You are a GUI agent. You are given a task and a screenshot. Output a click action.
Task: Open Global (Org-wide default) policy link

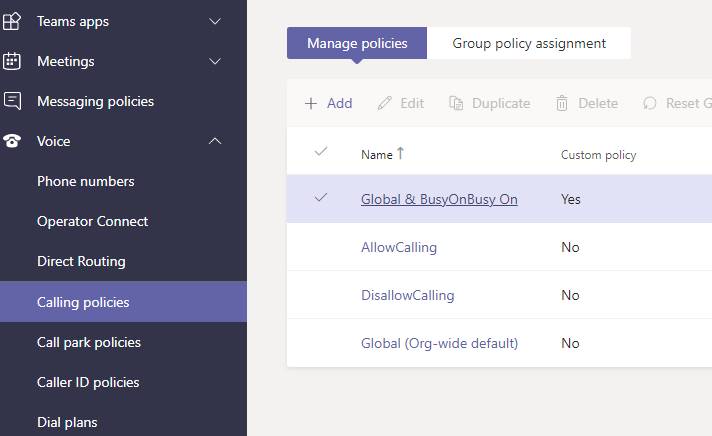pyautogui.click(x=439, y=343)
